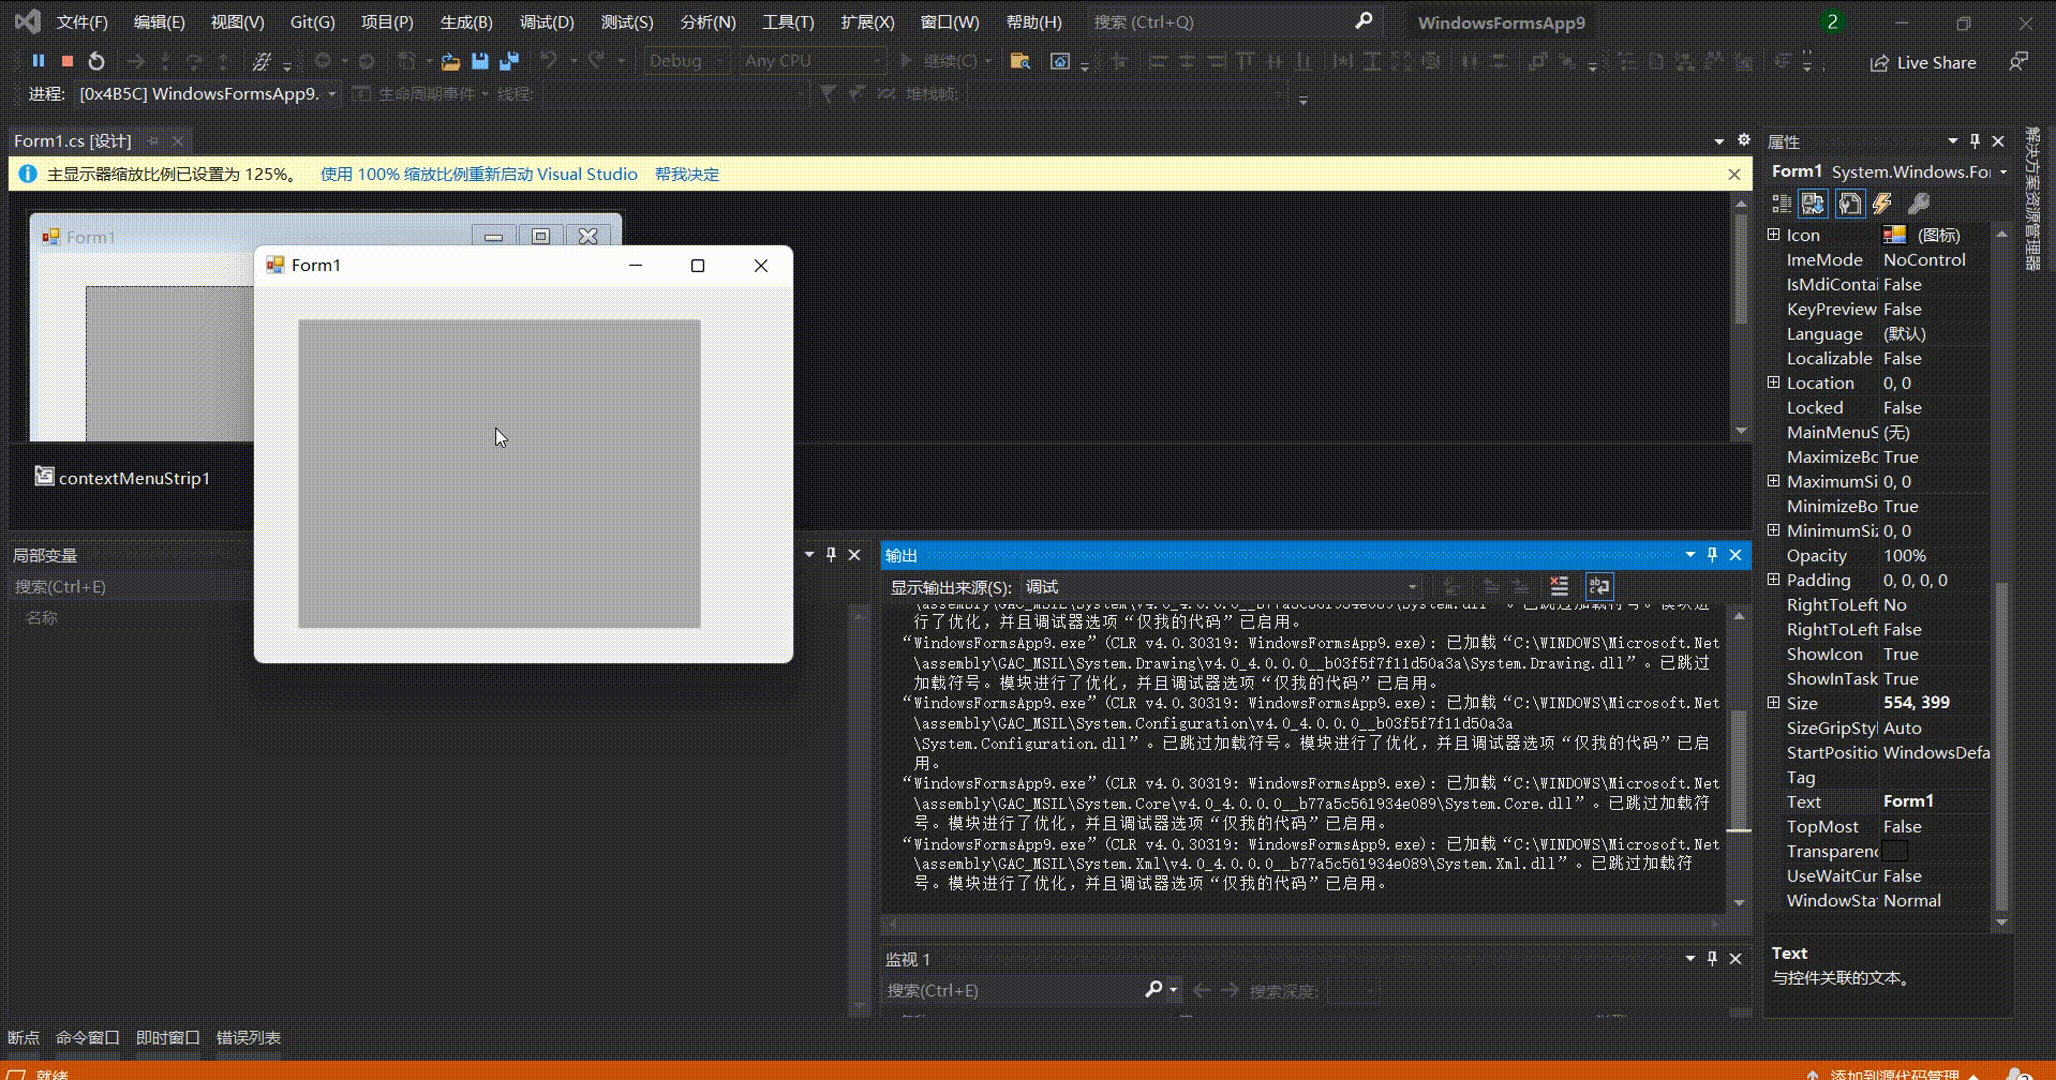
Task: Click the 帮我决定 link in the scaling banner
Action: tap(687, 174)
